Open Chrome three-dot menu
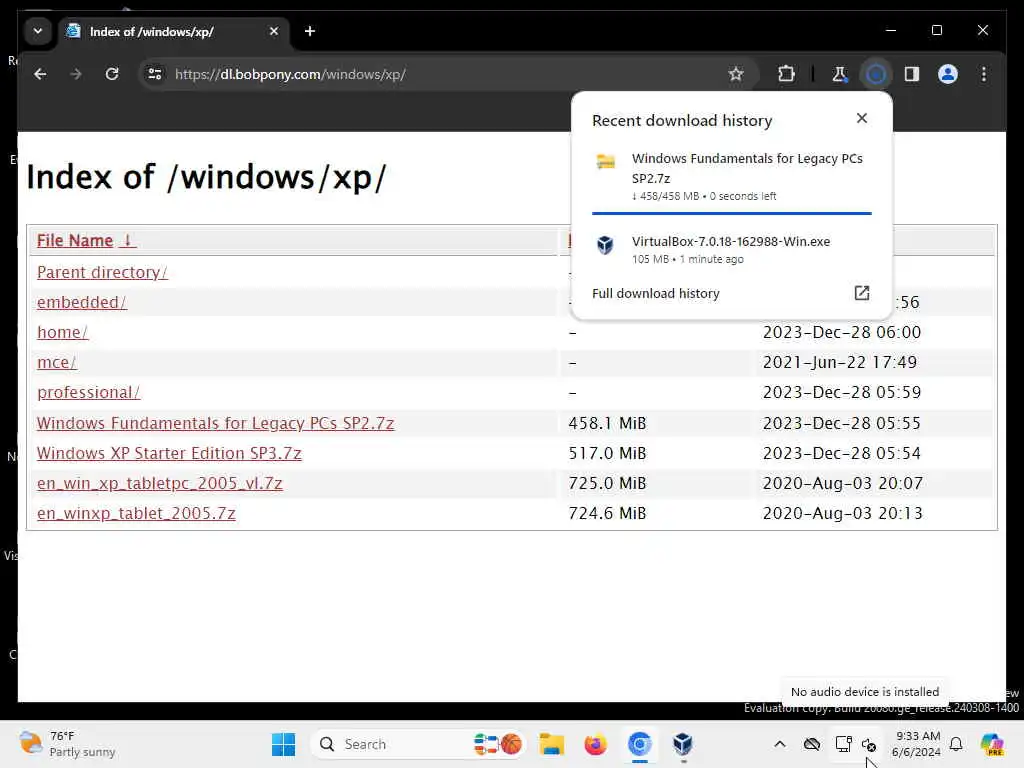This screenshot has height=768, width=1024. [984, 74]
